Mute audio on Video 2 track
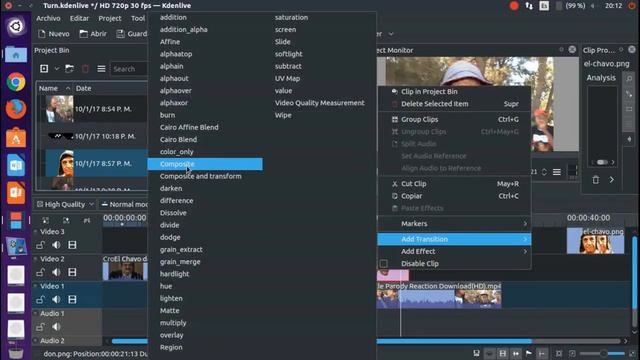The width and height of the screenshot is (640, 360). pos(56,272)
